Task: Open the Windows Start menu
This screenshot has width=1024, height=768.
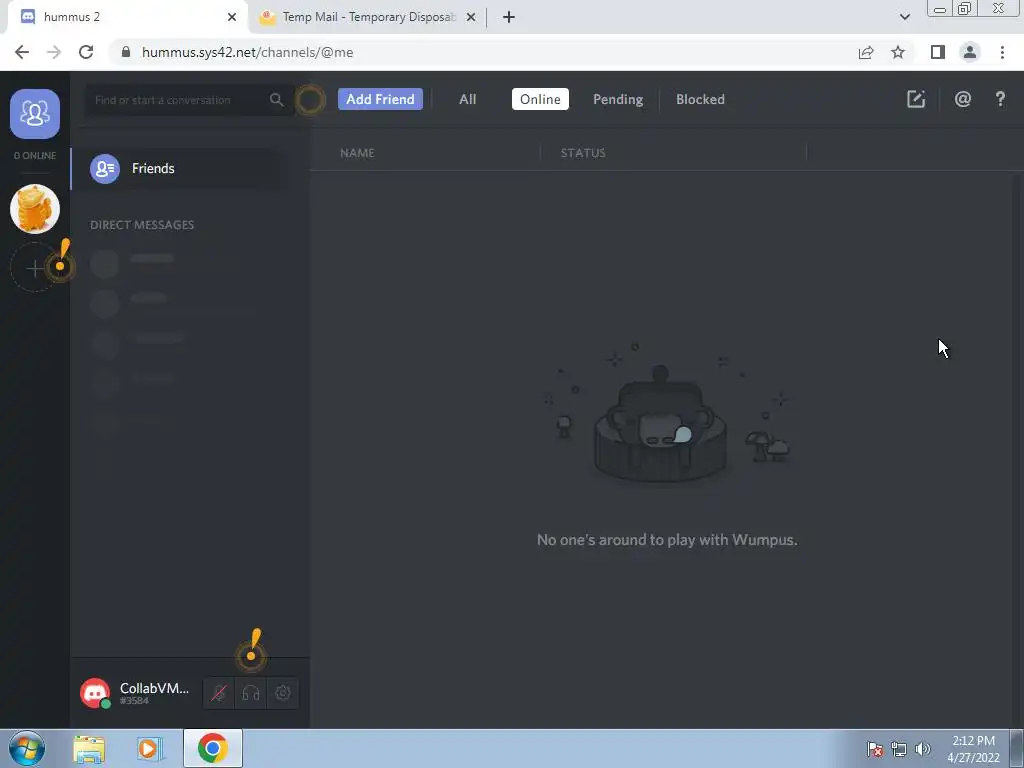Action: (x=27, y=748)
